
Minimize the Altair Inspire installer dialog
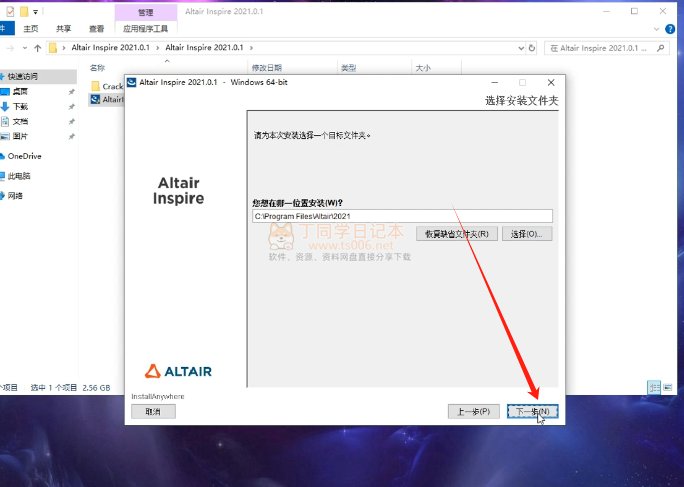coord(495,82)
